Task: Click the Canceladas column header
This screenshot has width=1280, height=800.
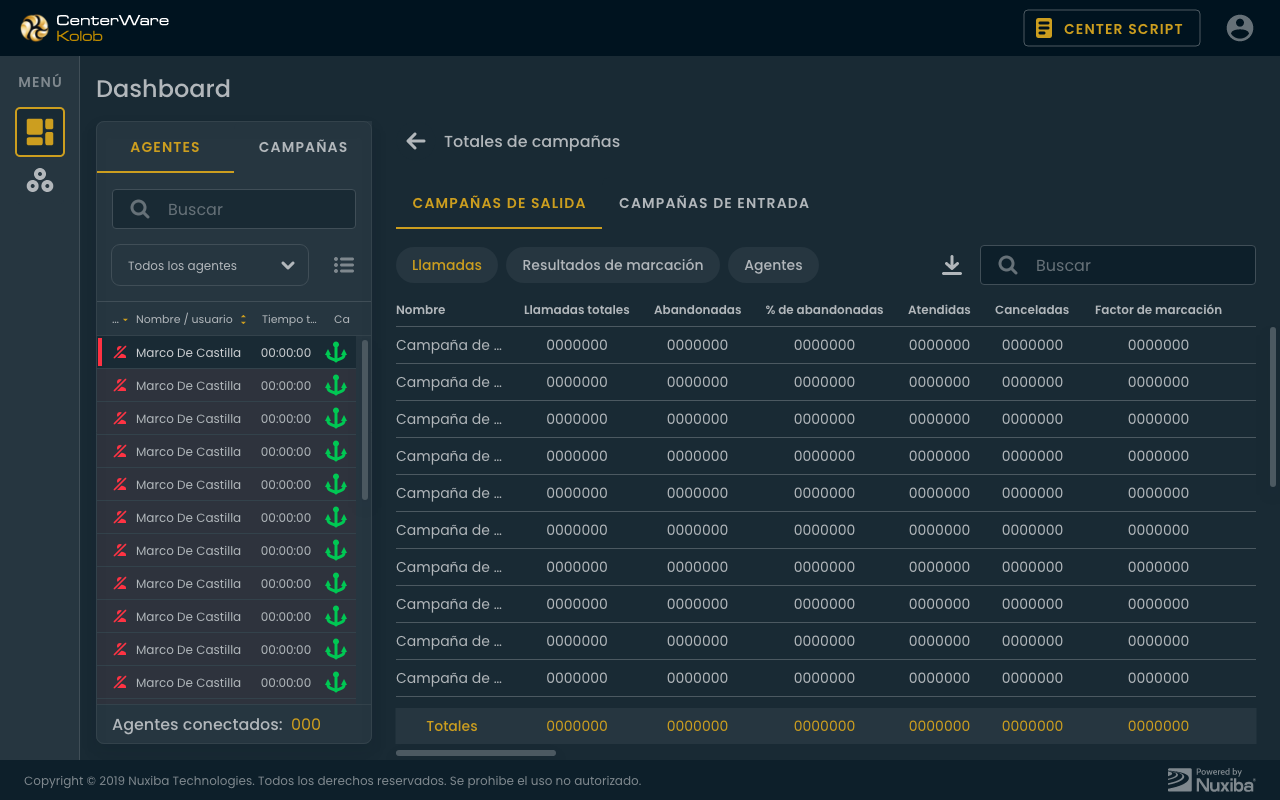Action: [1032, 309]
